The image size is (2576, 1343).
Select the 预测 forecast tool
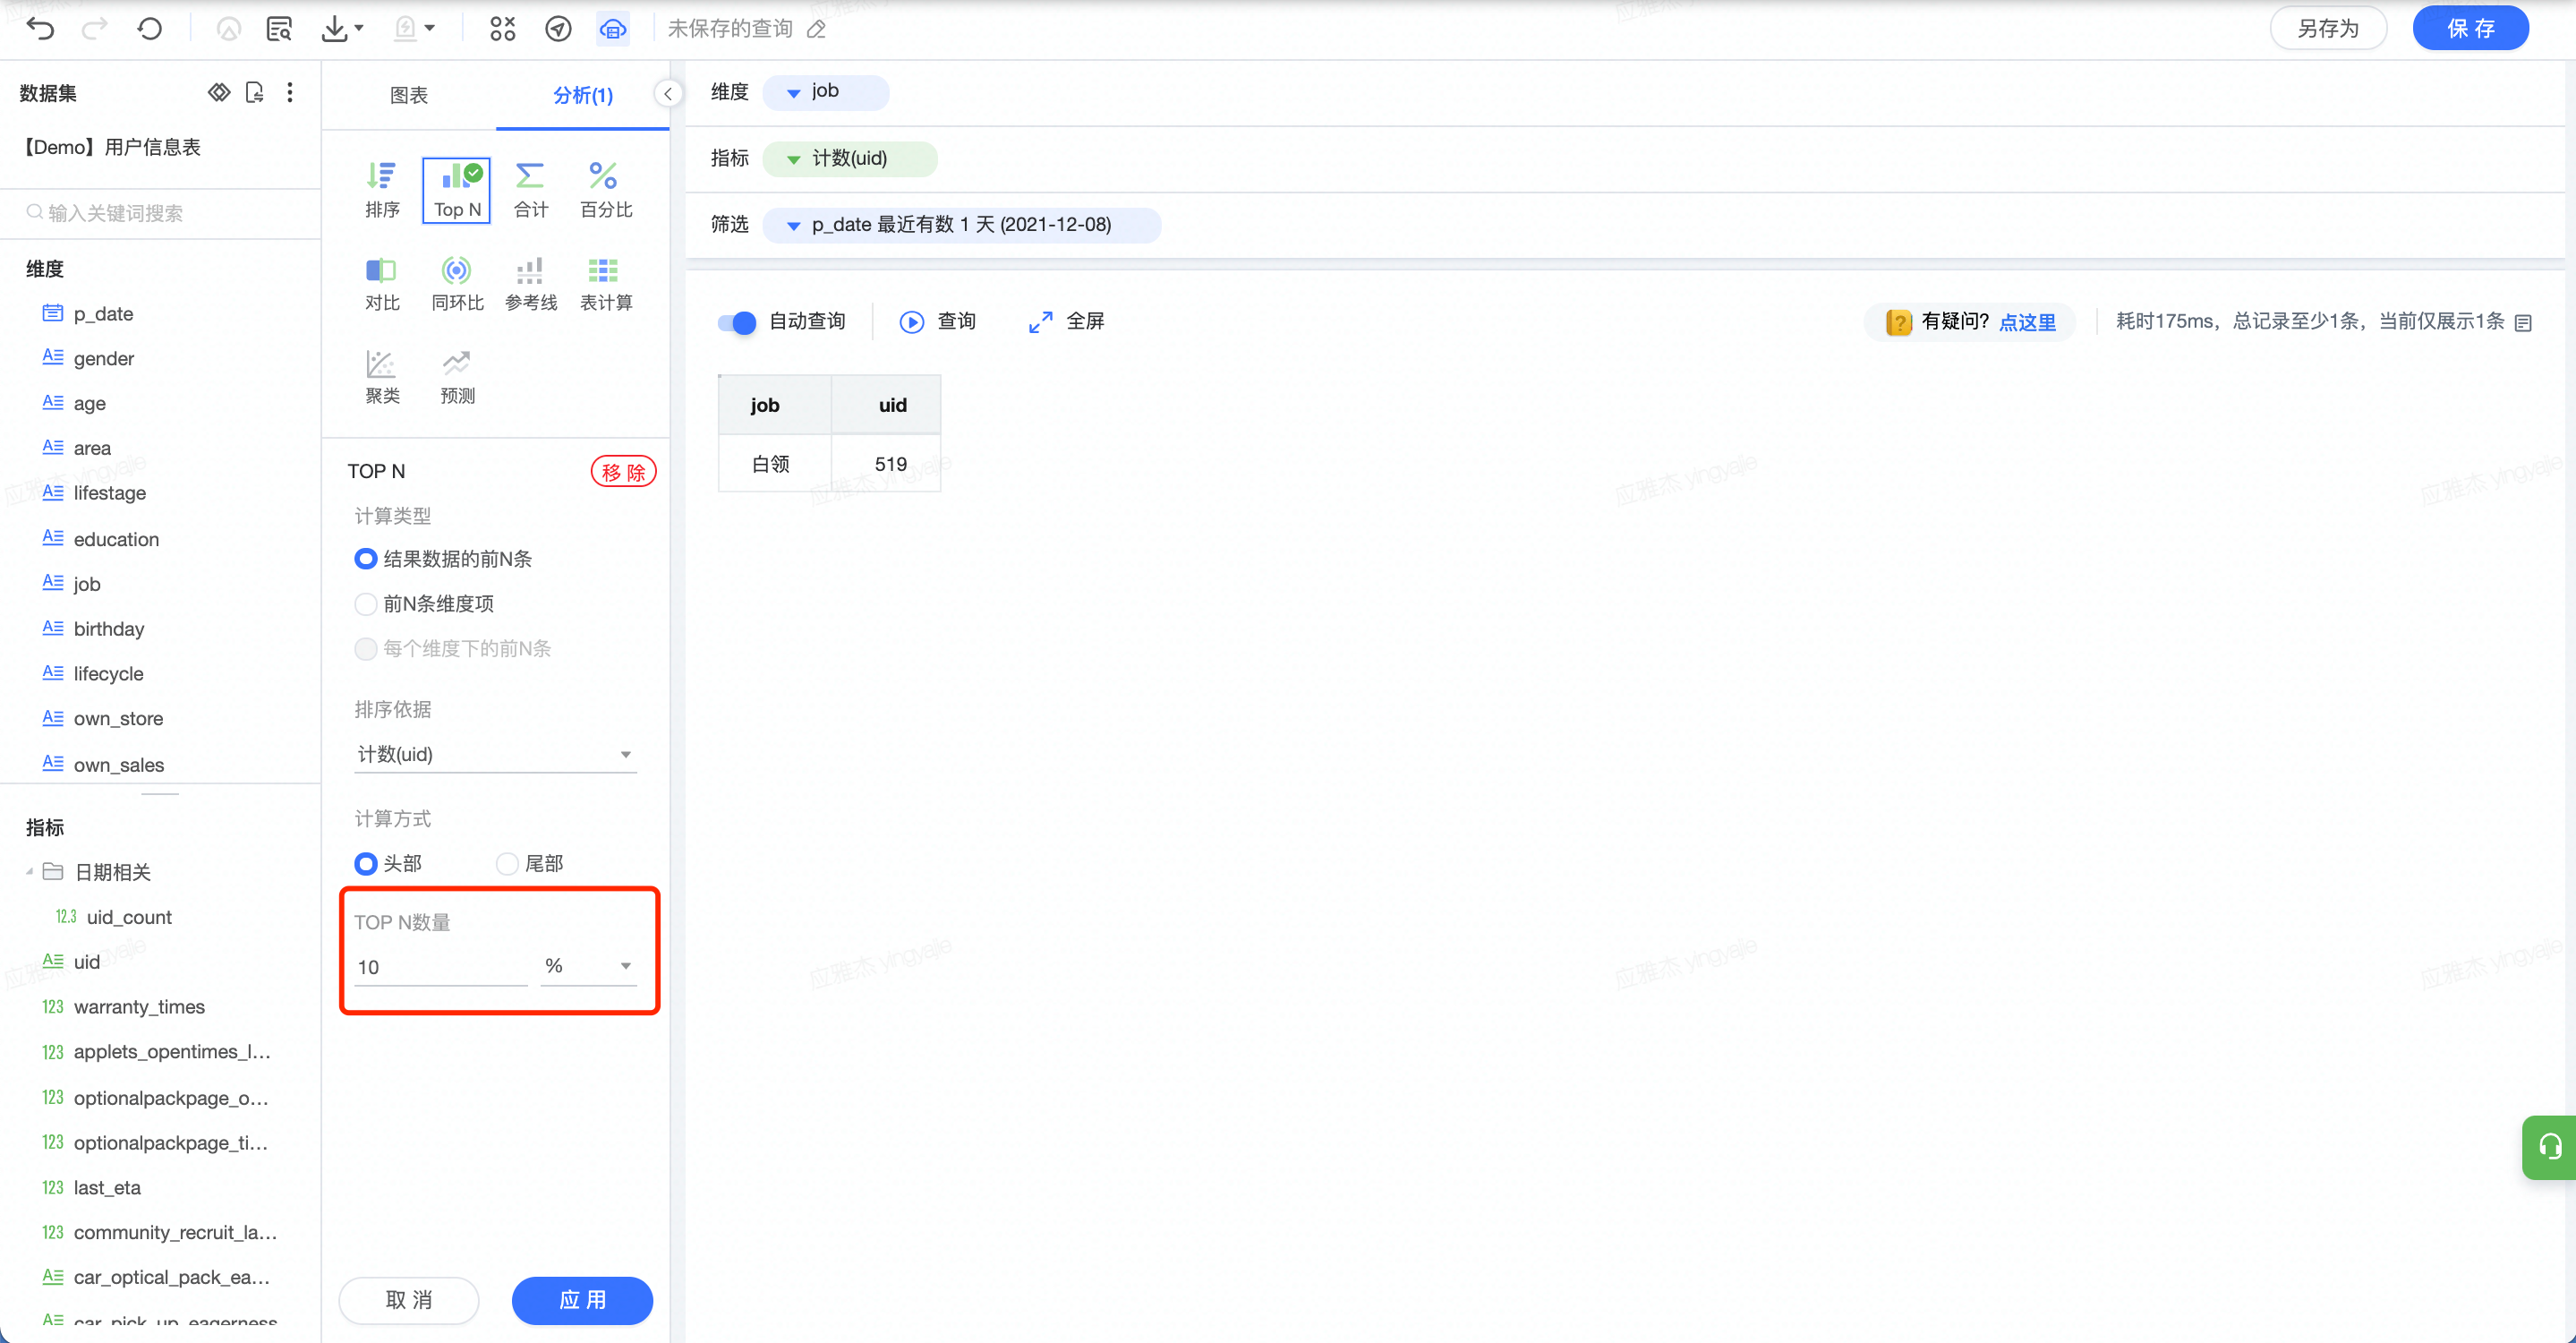tap(457, 377)
